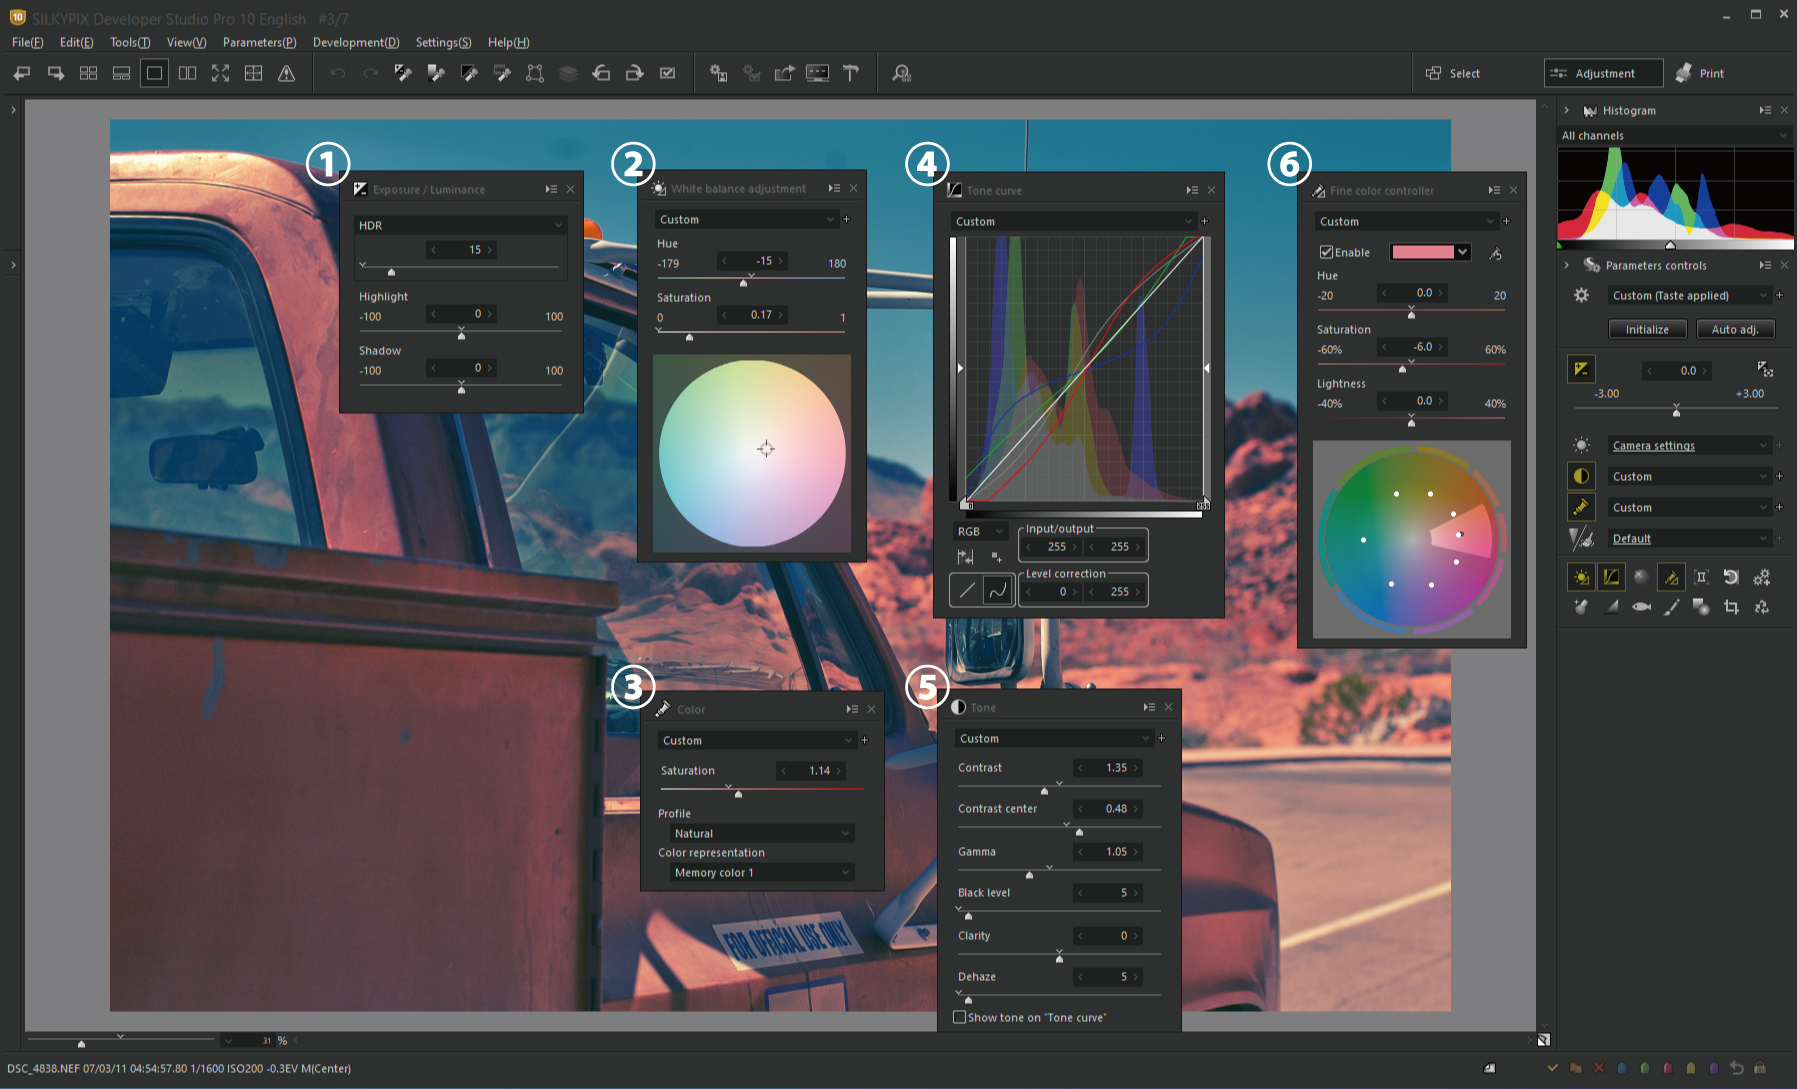Open 'All channels' histogram dropdown
This screenshot has width=1797, height=1089.
(x=1674, y=135)
